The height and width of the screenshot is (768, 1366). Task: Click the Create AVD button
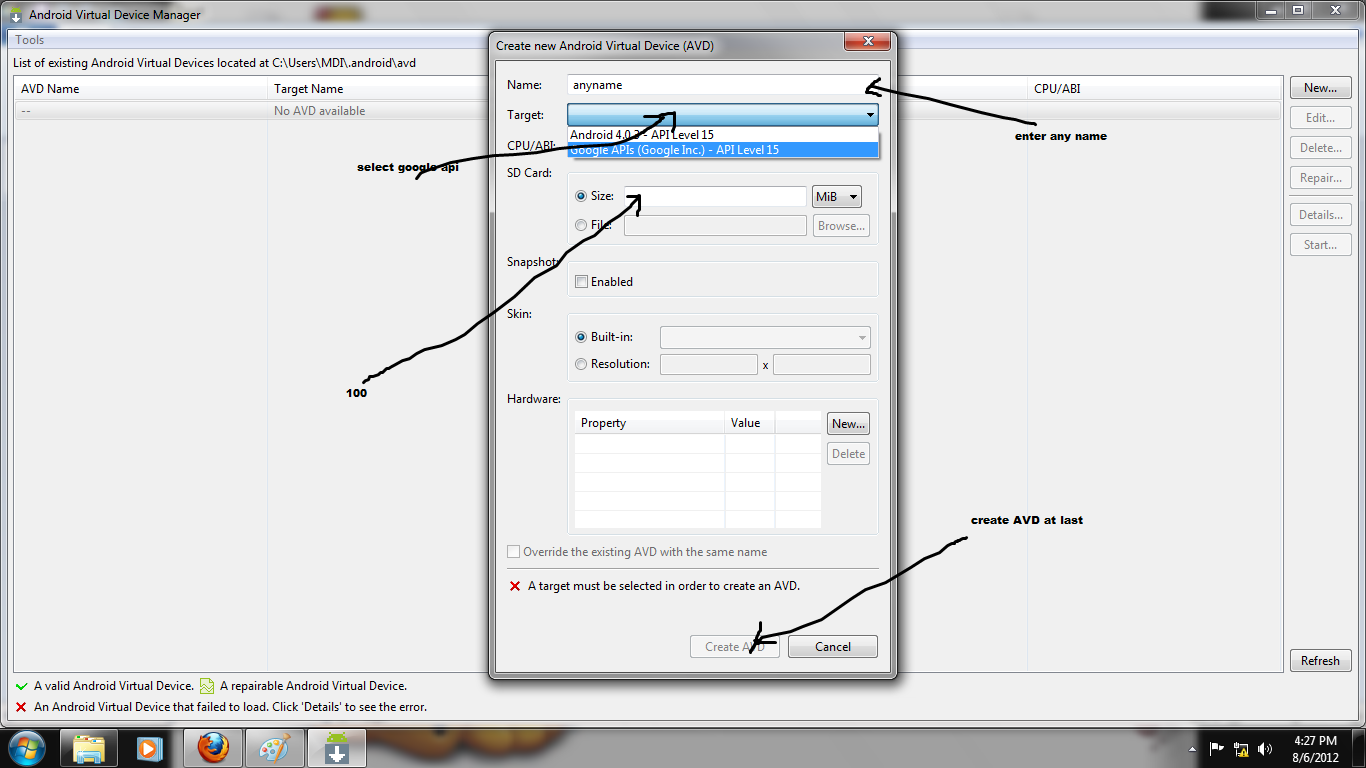(x=734, y=647)
